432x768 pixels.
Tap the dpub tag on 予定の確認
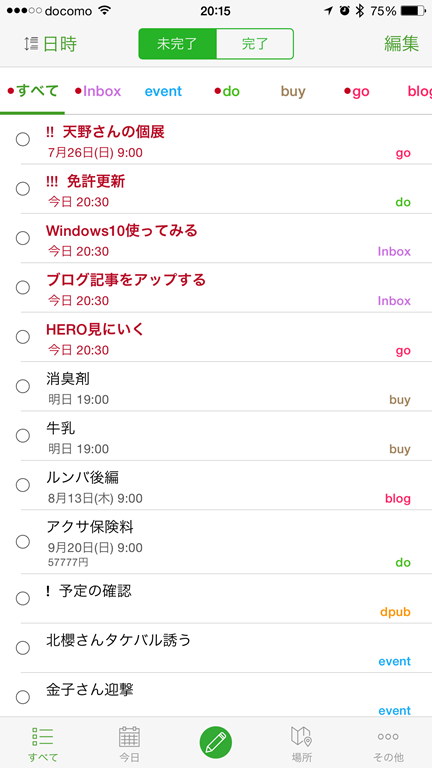click(395, 612)
